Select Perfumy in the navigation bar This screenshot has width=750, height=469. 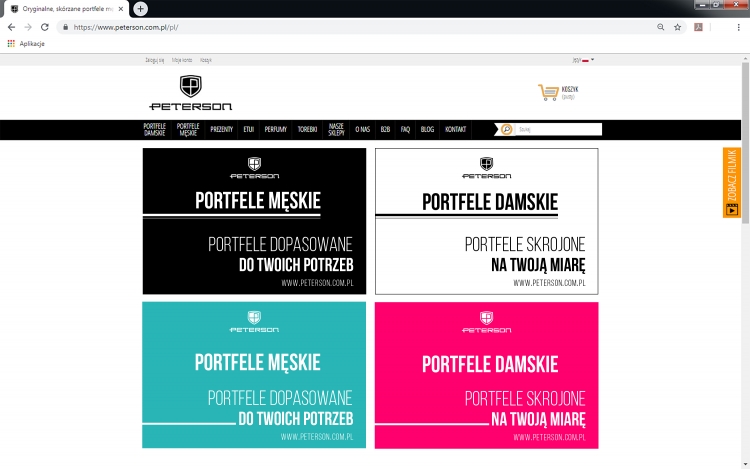(x=276, y=130)
